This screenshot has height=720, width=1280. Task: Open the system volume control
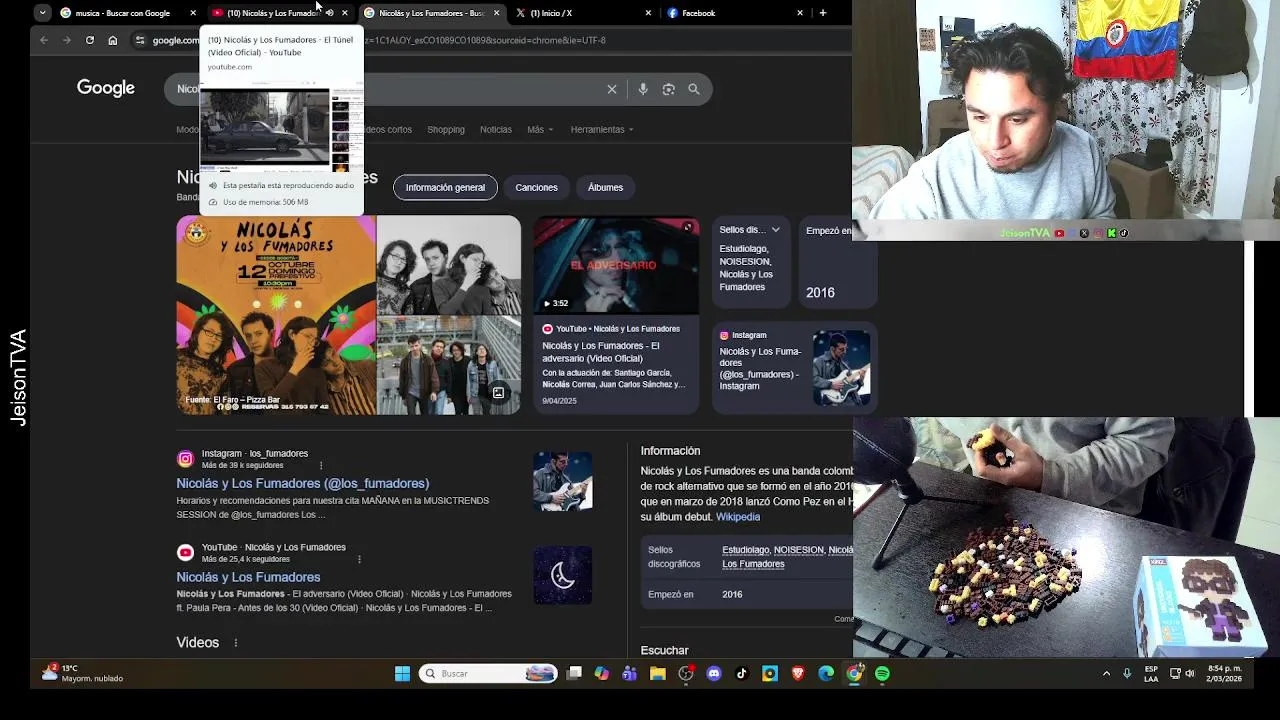1190,674
